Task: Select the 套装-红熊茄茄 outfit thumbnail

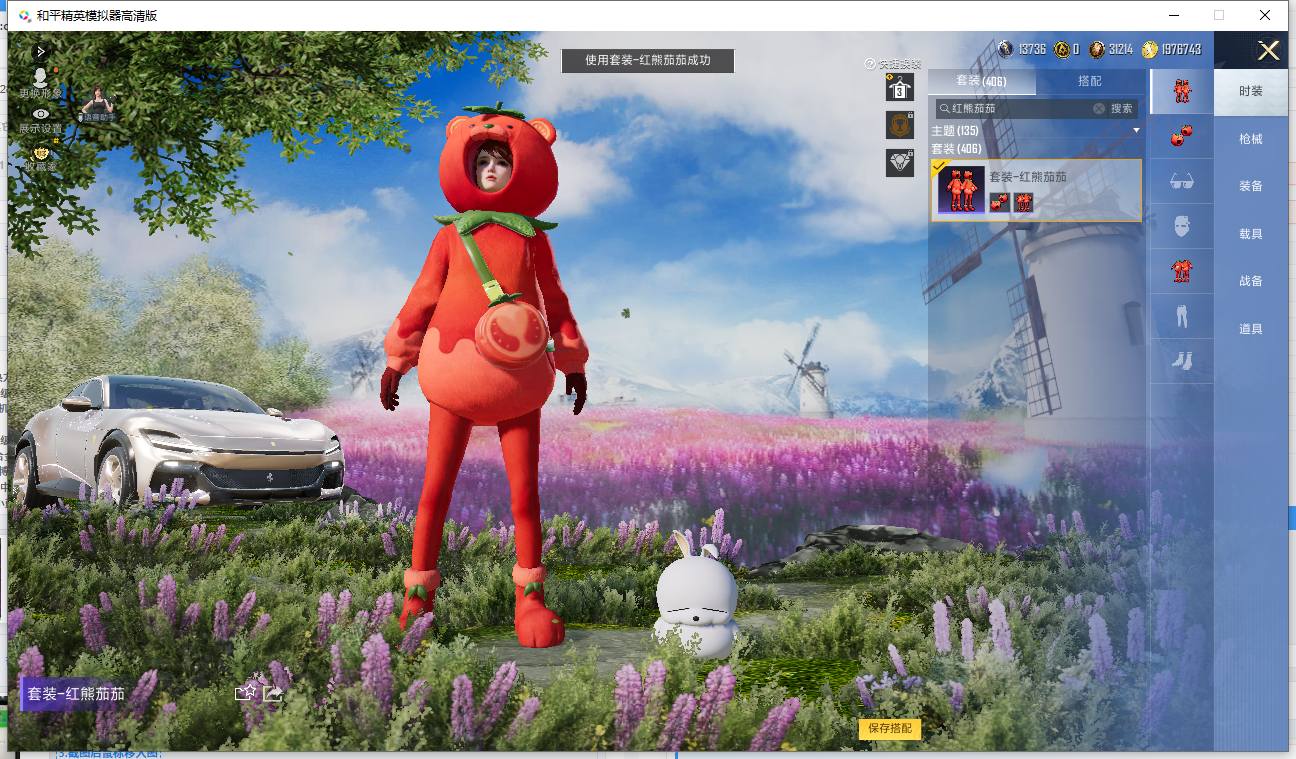Action: [961, 190]
